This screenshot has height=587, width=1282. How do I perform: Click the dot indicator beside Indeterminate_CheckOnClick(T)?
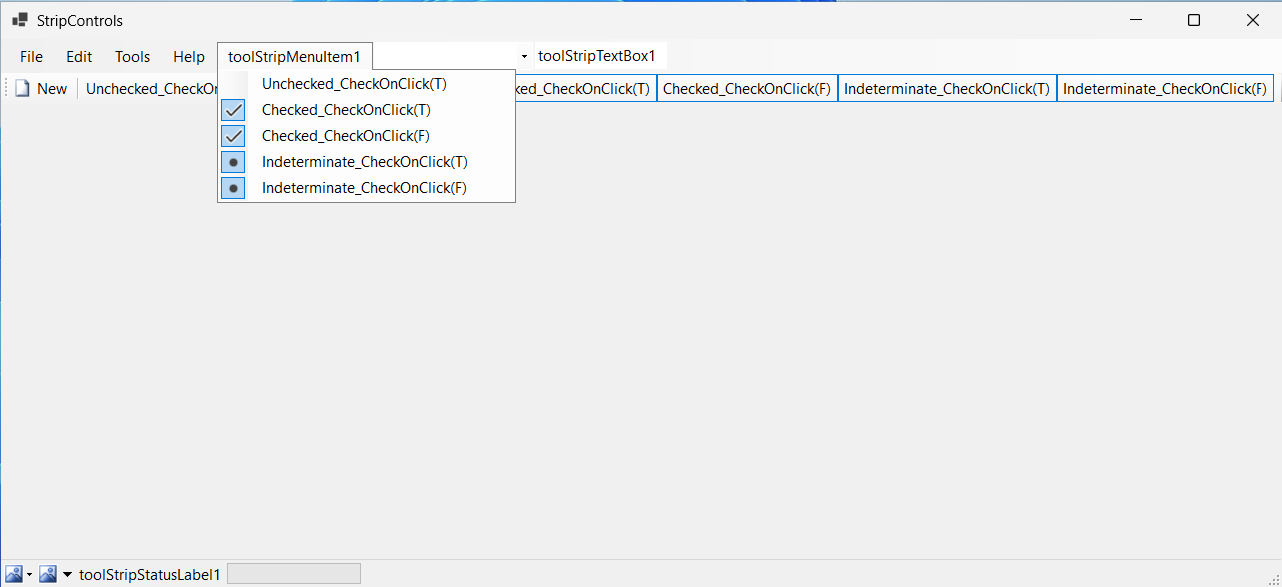(x=233, y=161)
